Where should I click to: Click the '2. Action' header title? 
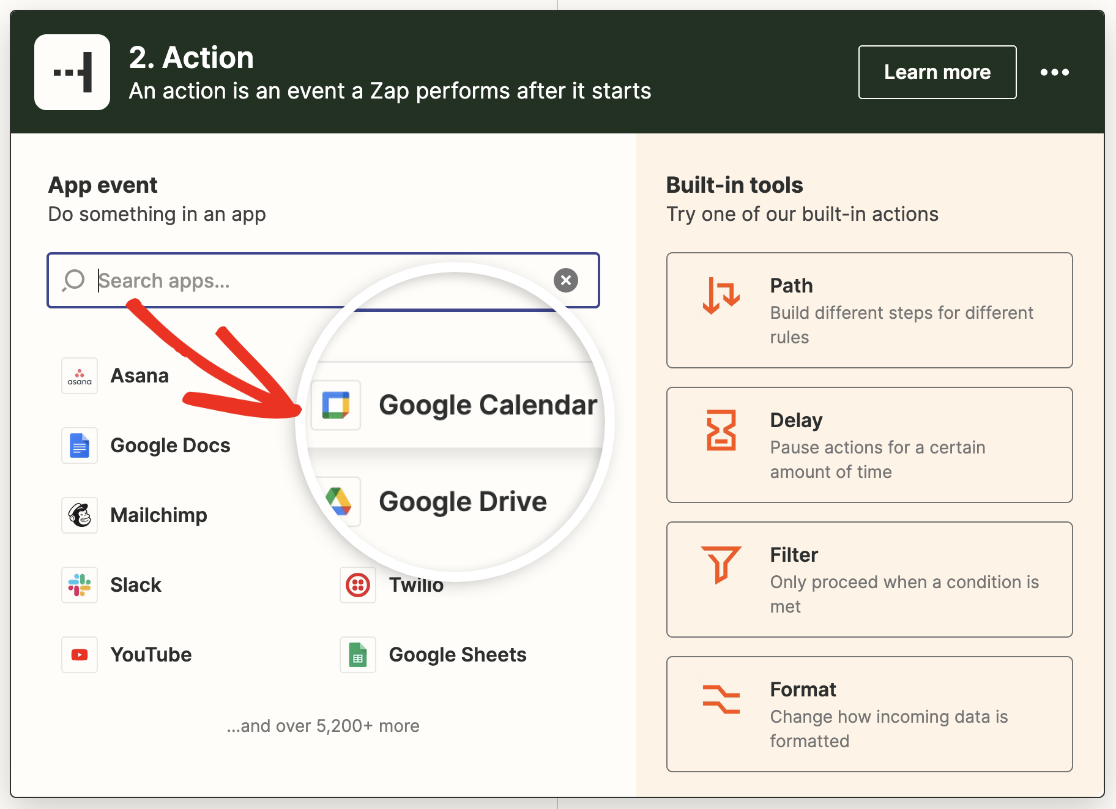point(191,58)
